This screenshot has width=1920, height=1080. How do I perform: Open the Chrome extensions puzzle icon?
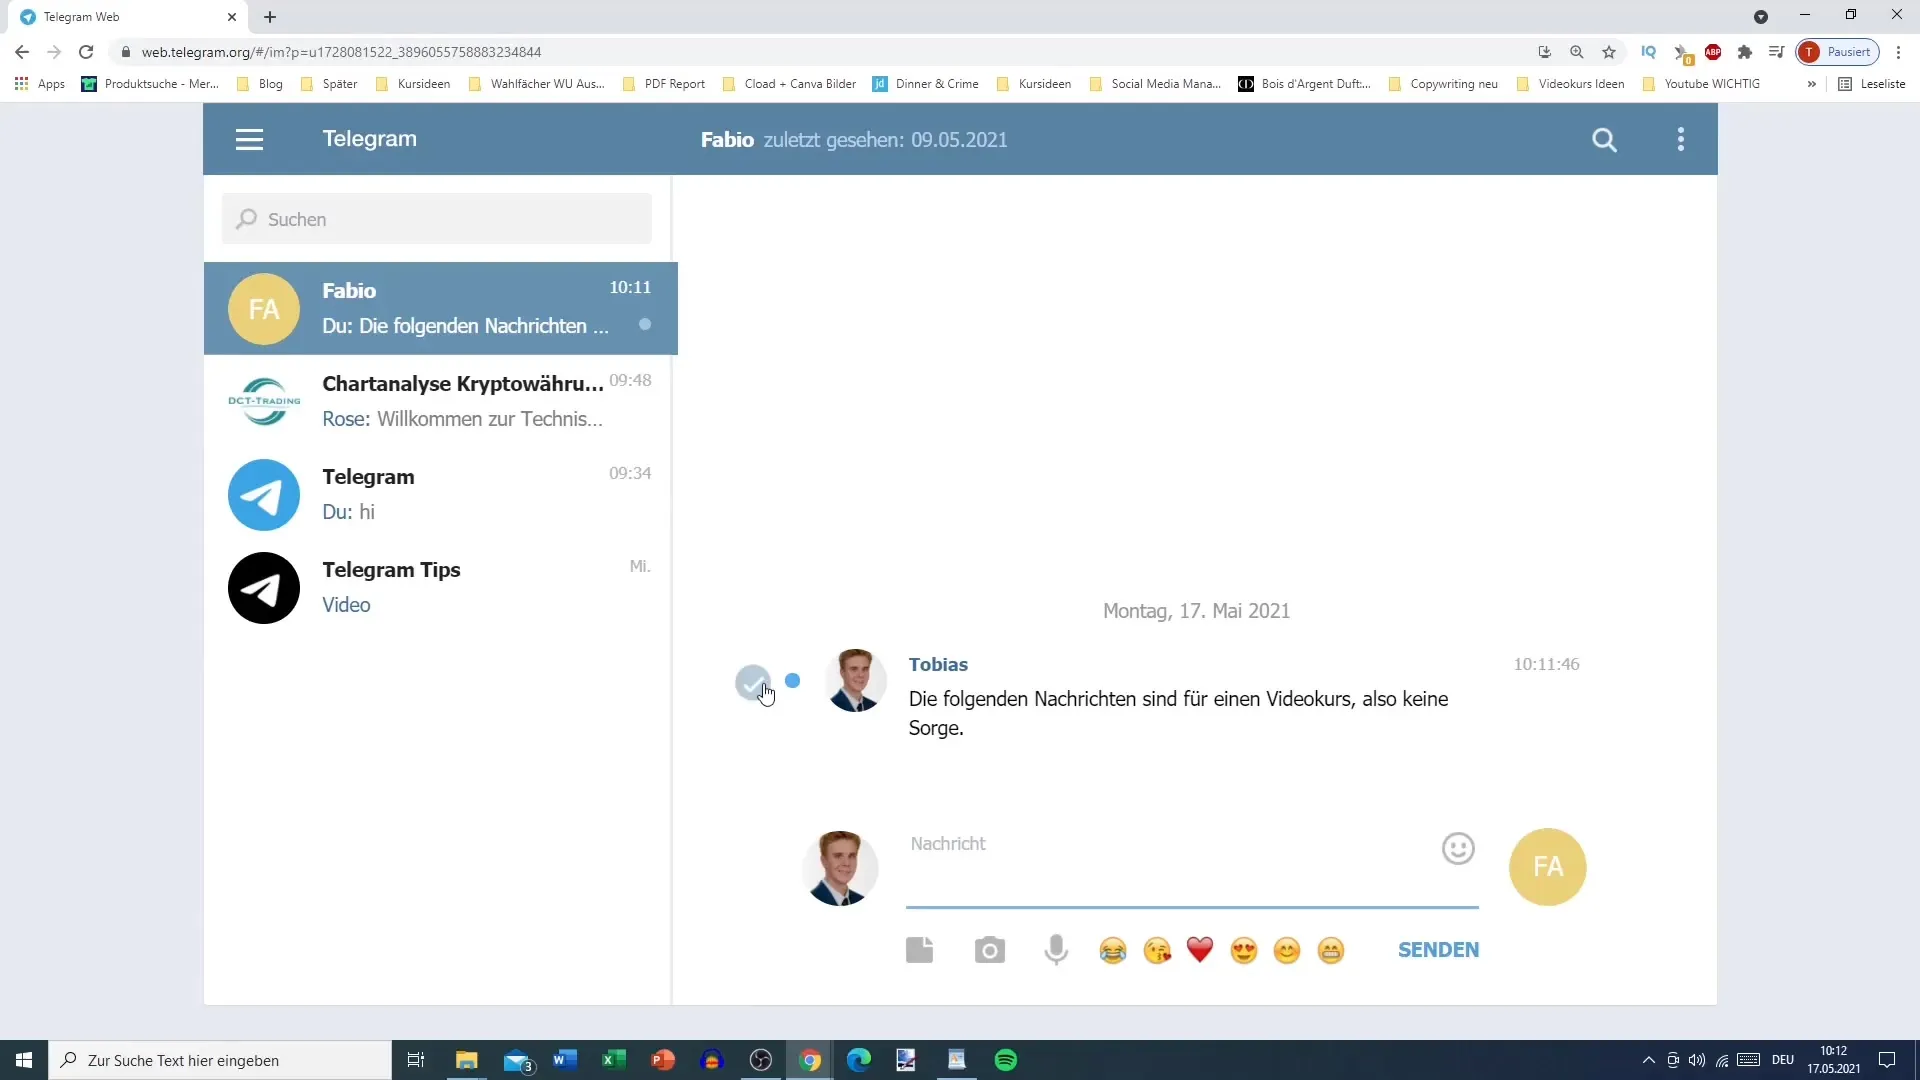1745,52
